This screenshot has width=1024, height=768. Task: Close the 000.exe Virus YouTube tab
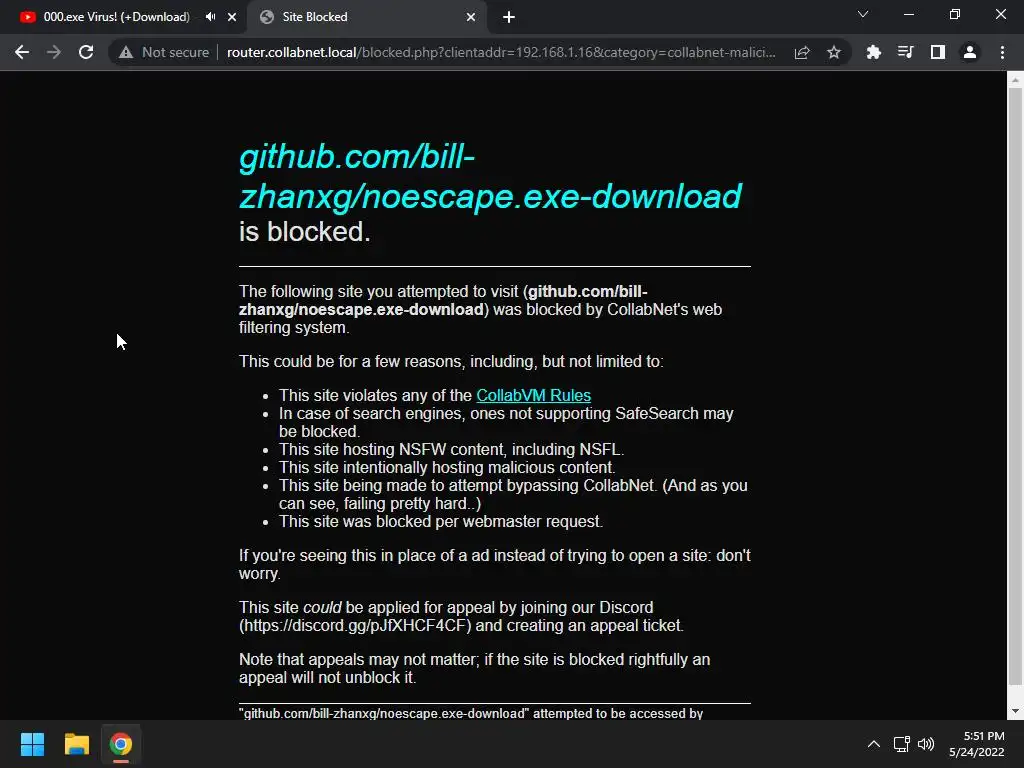click(x=232, y=17)
